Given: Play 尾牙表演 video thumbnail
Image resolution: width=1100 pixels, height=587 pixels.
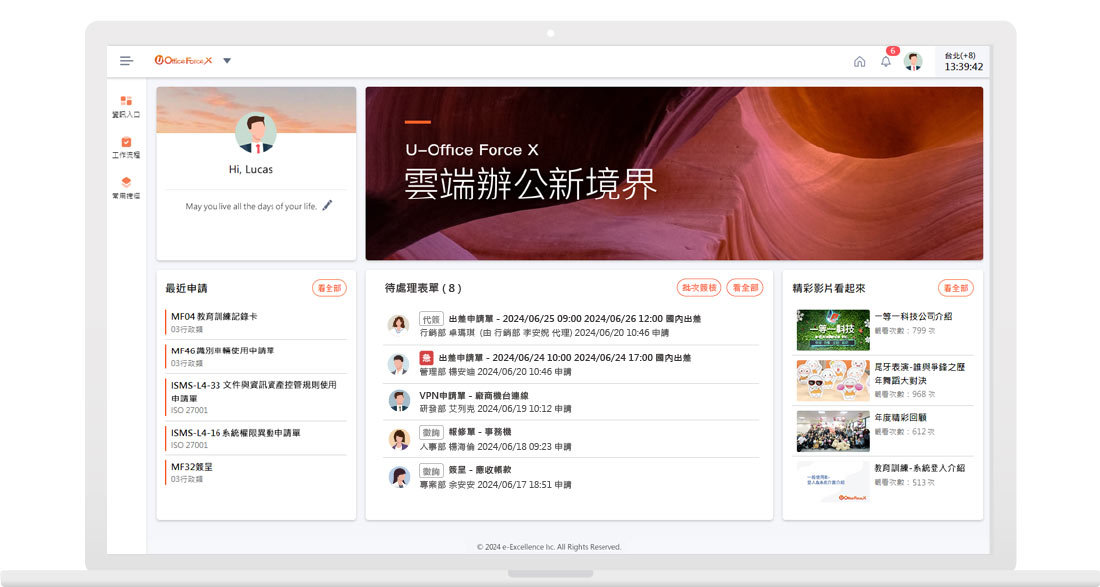Looking at the screenshot, I should (833, 380).
